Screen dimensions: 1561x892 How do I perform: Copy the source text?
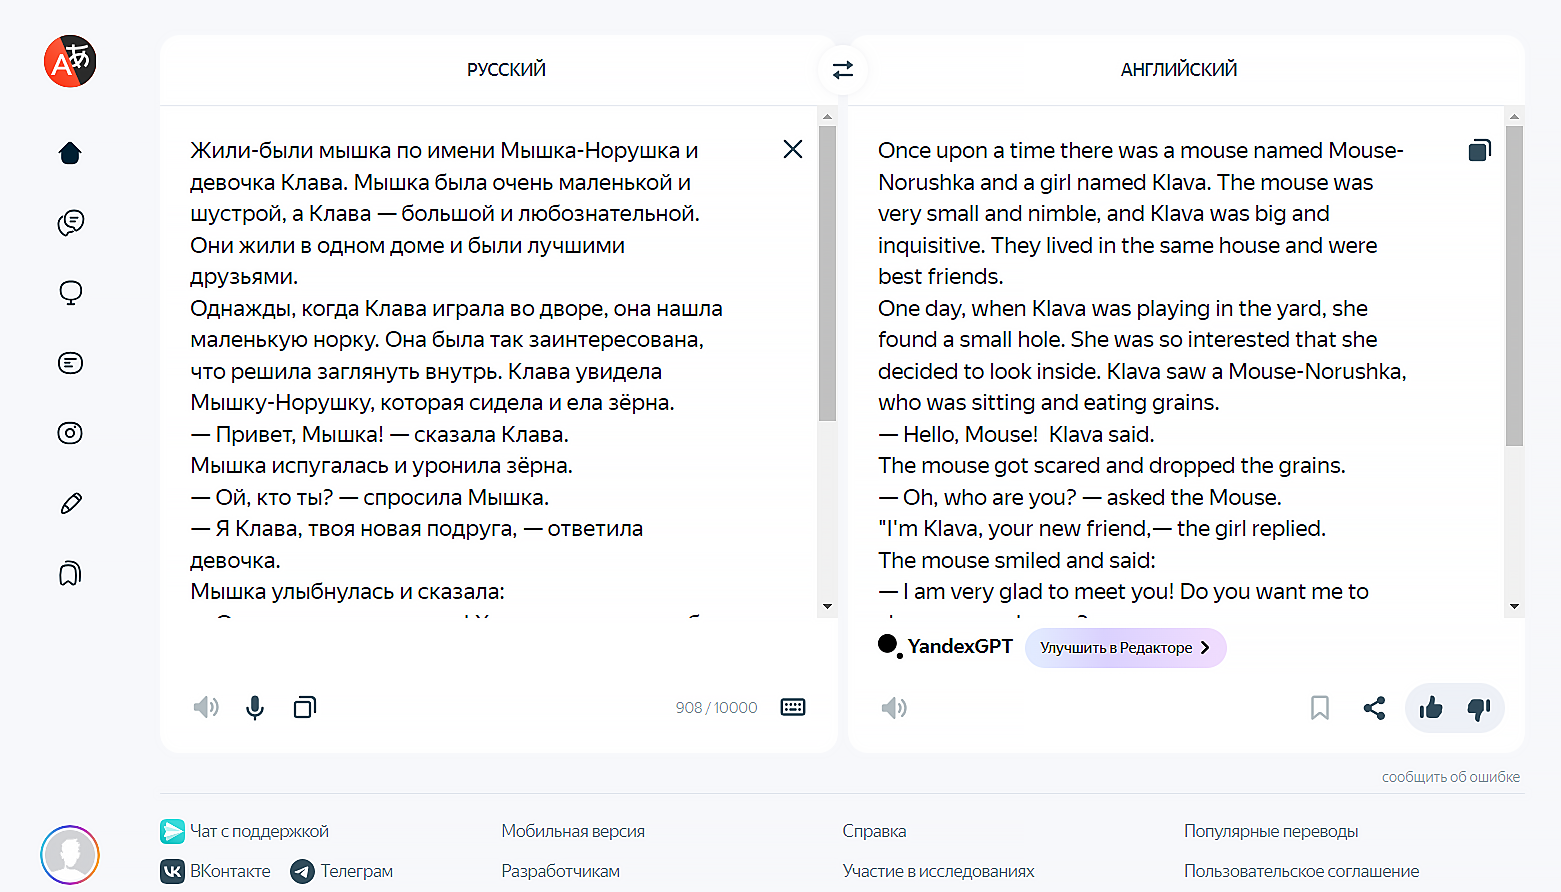point(305,708)
